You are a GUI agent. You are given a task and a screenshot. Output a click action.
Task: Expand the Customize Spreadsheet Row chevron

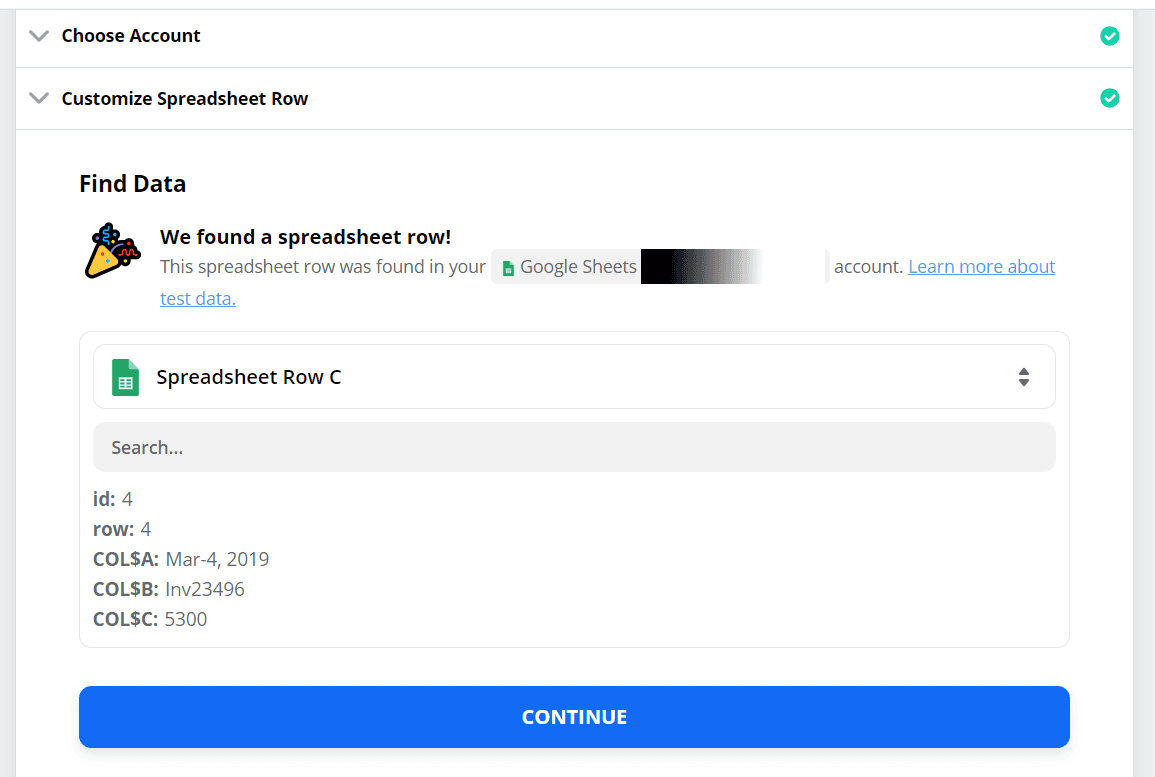pos(39,98)
